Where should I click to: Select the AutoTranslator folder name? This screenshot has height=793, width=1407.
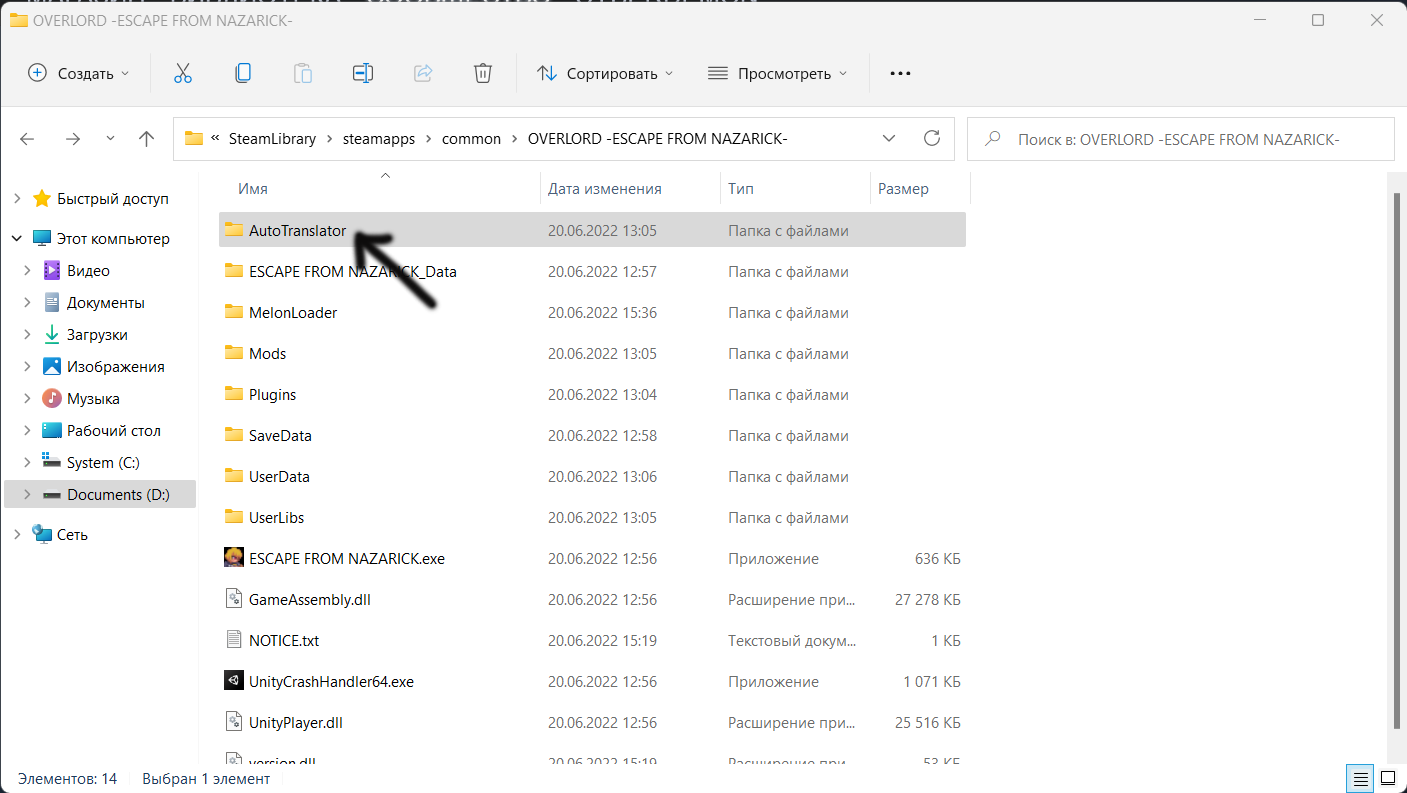click(x=297, y=230)
